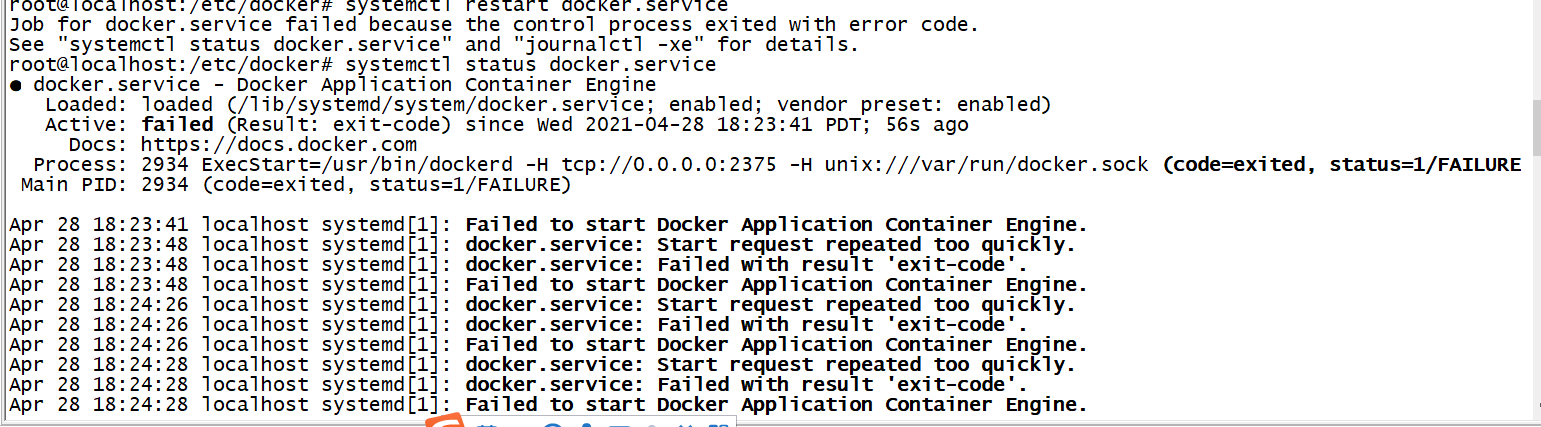The image size is (1541, 427).
Task: Click the bold "(code=exited, status=1/FAILURE" on Process line
Action: tap(1342, 165)
